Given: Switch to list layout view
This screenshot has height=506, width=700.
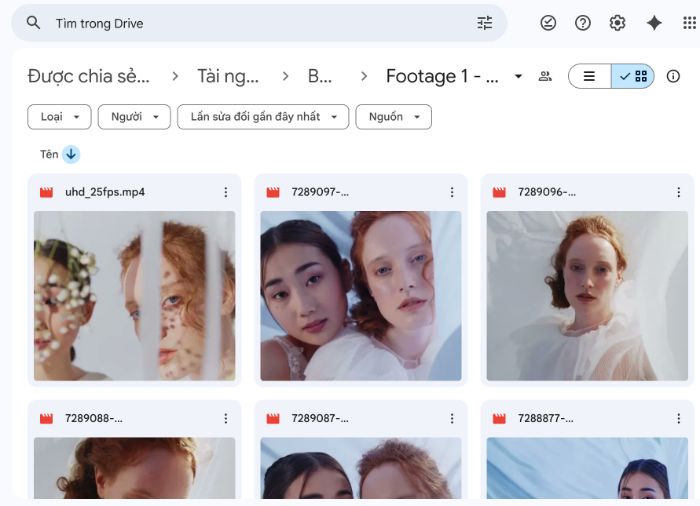Looking at the screenshot, I should pyautogui.click(x=590, y=76).
